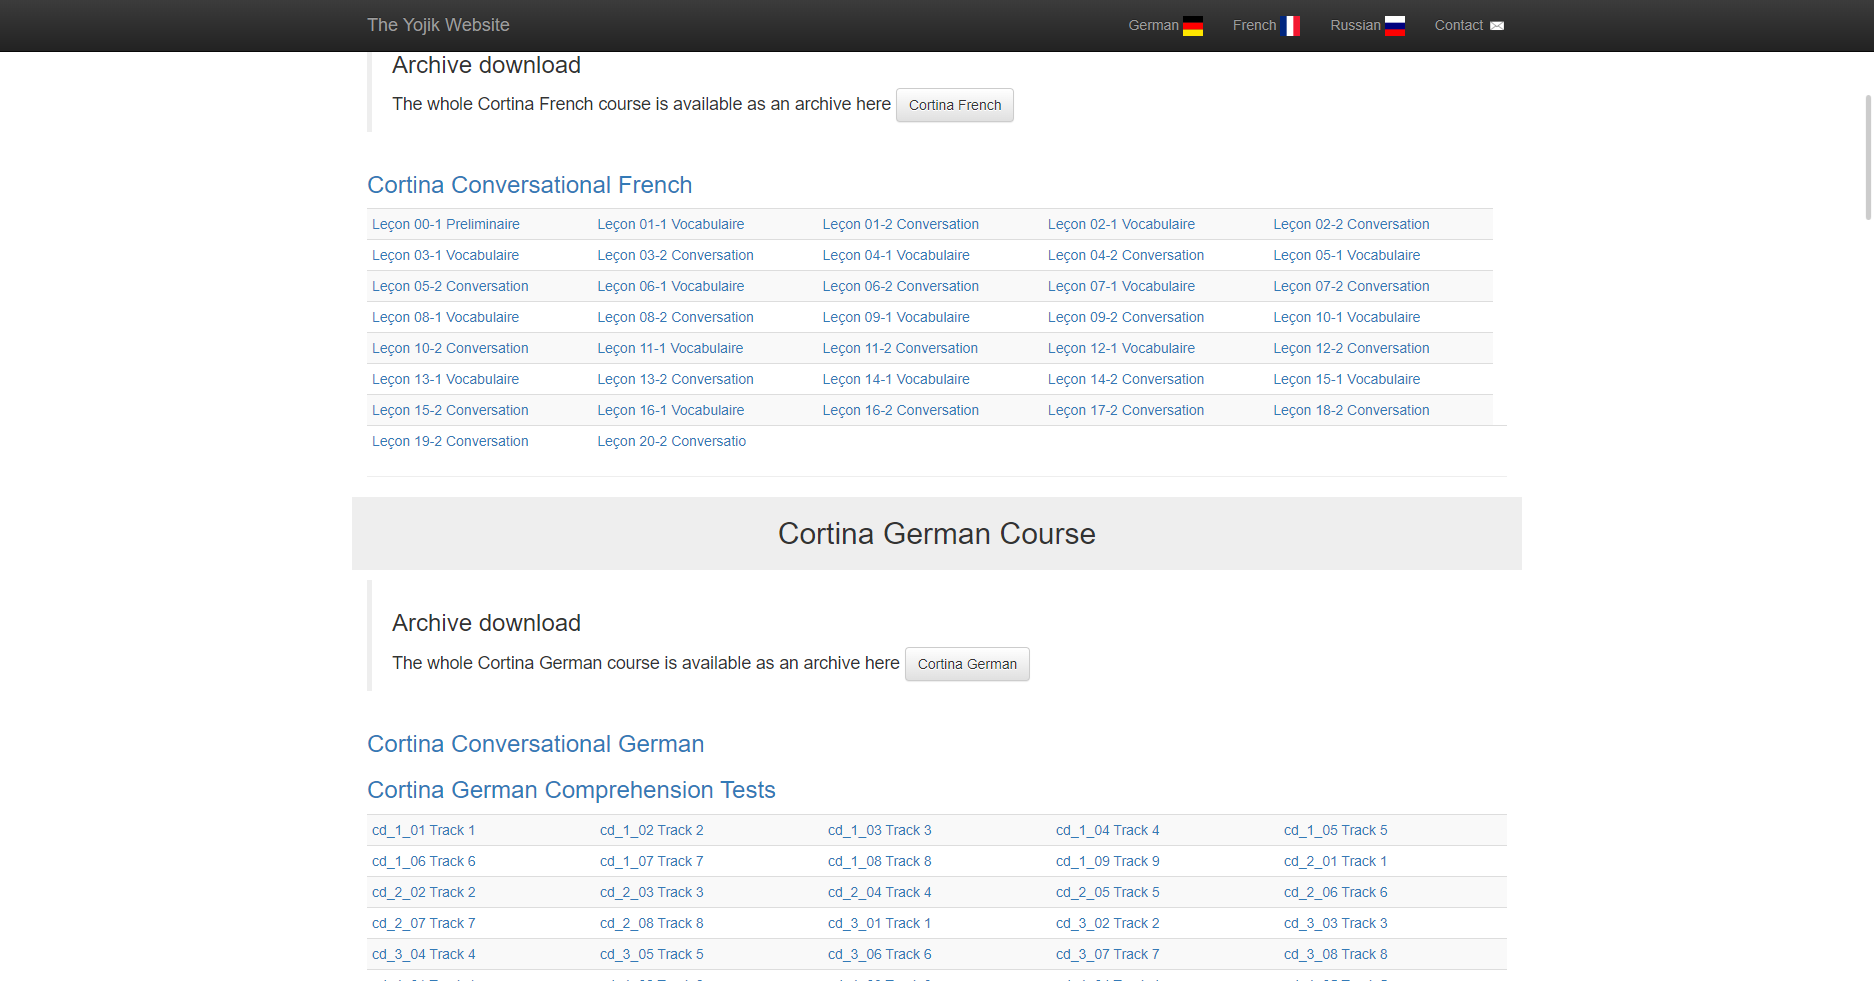Play cd_2_06 Track 6

tap(1335, 892)
